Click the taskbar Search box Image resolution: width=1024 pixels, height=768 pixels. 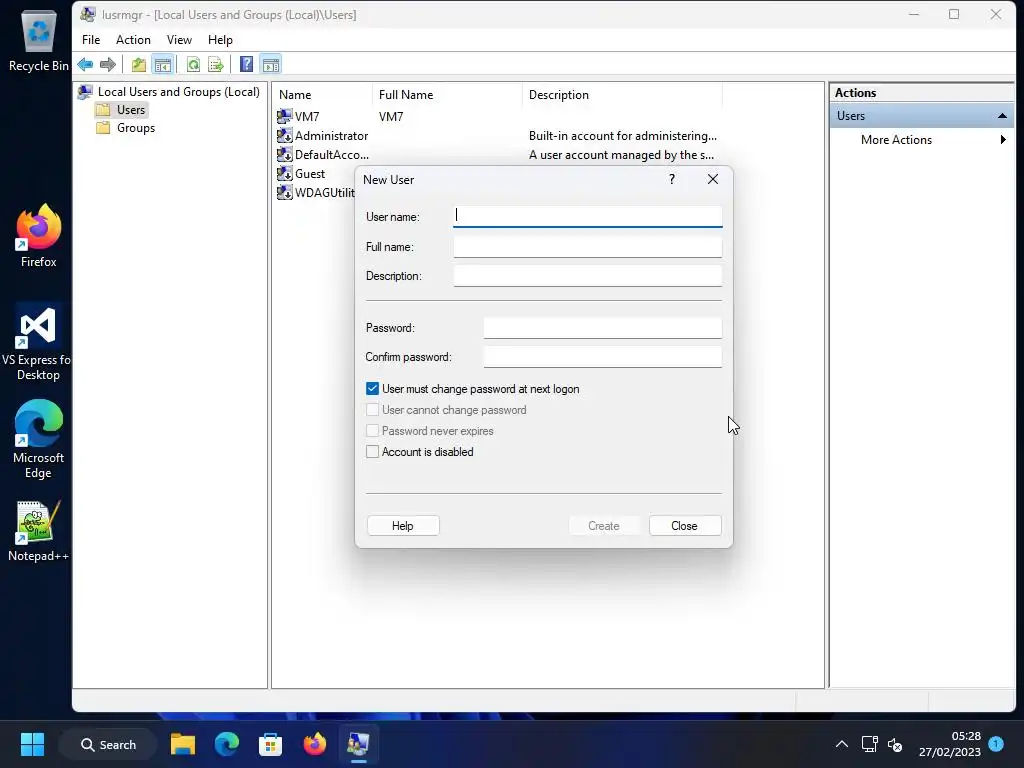tap(108, 744)
